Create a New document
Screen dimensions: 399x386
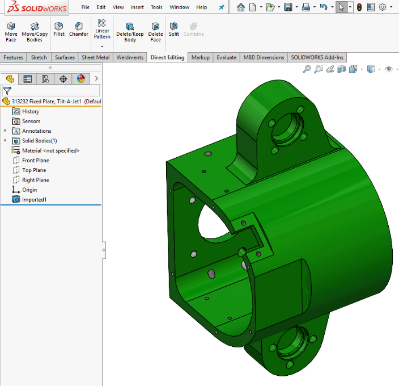click(253, 7)
